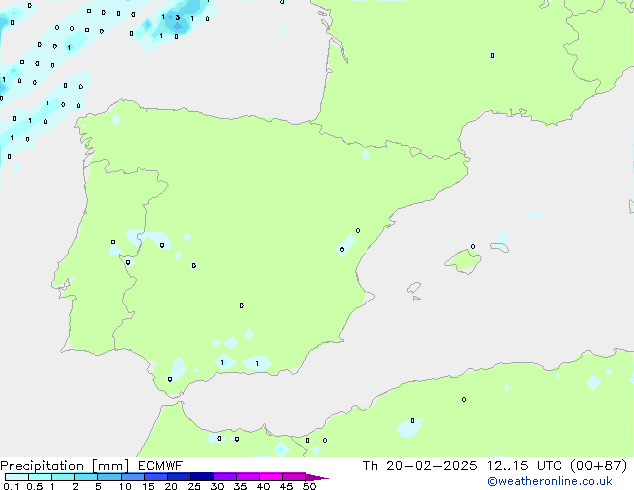Click the 35–40 mm legend swatch

pos(248,477)
